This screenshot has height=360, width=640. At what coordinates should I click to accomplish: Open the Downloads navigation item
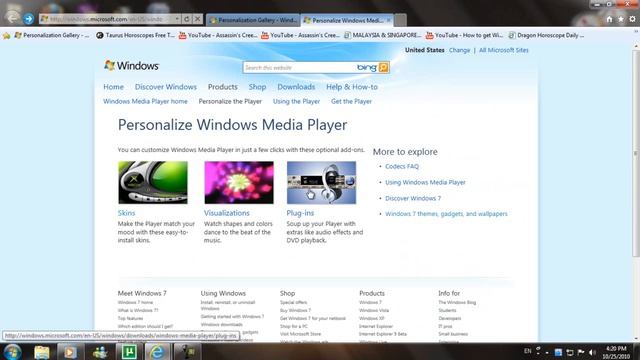point(296,87)
